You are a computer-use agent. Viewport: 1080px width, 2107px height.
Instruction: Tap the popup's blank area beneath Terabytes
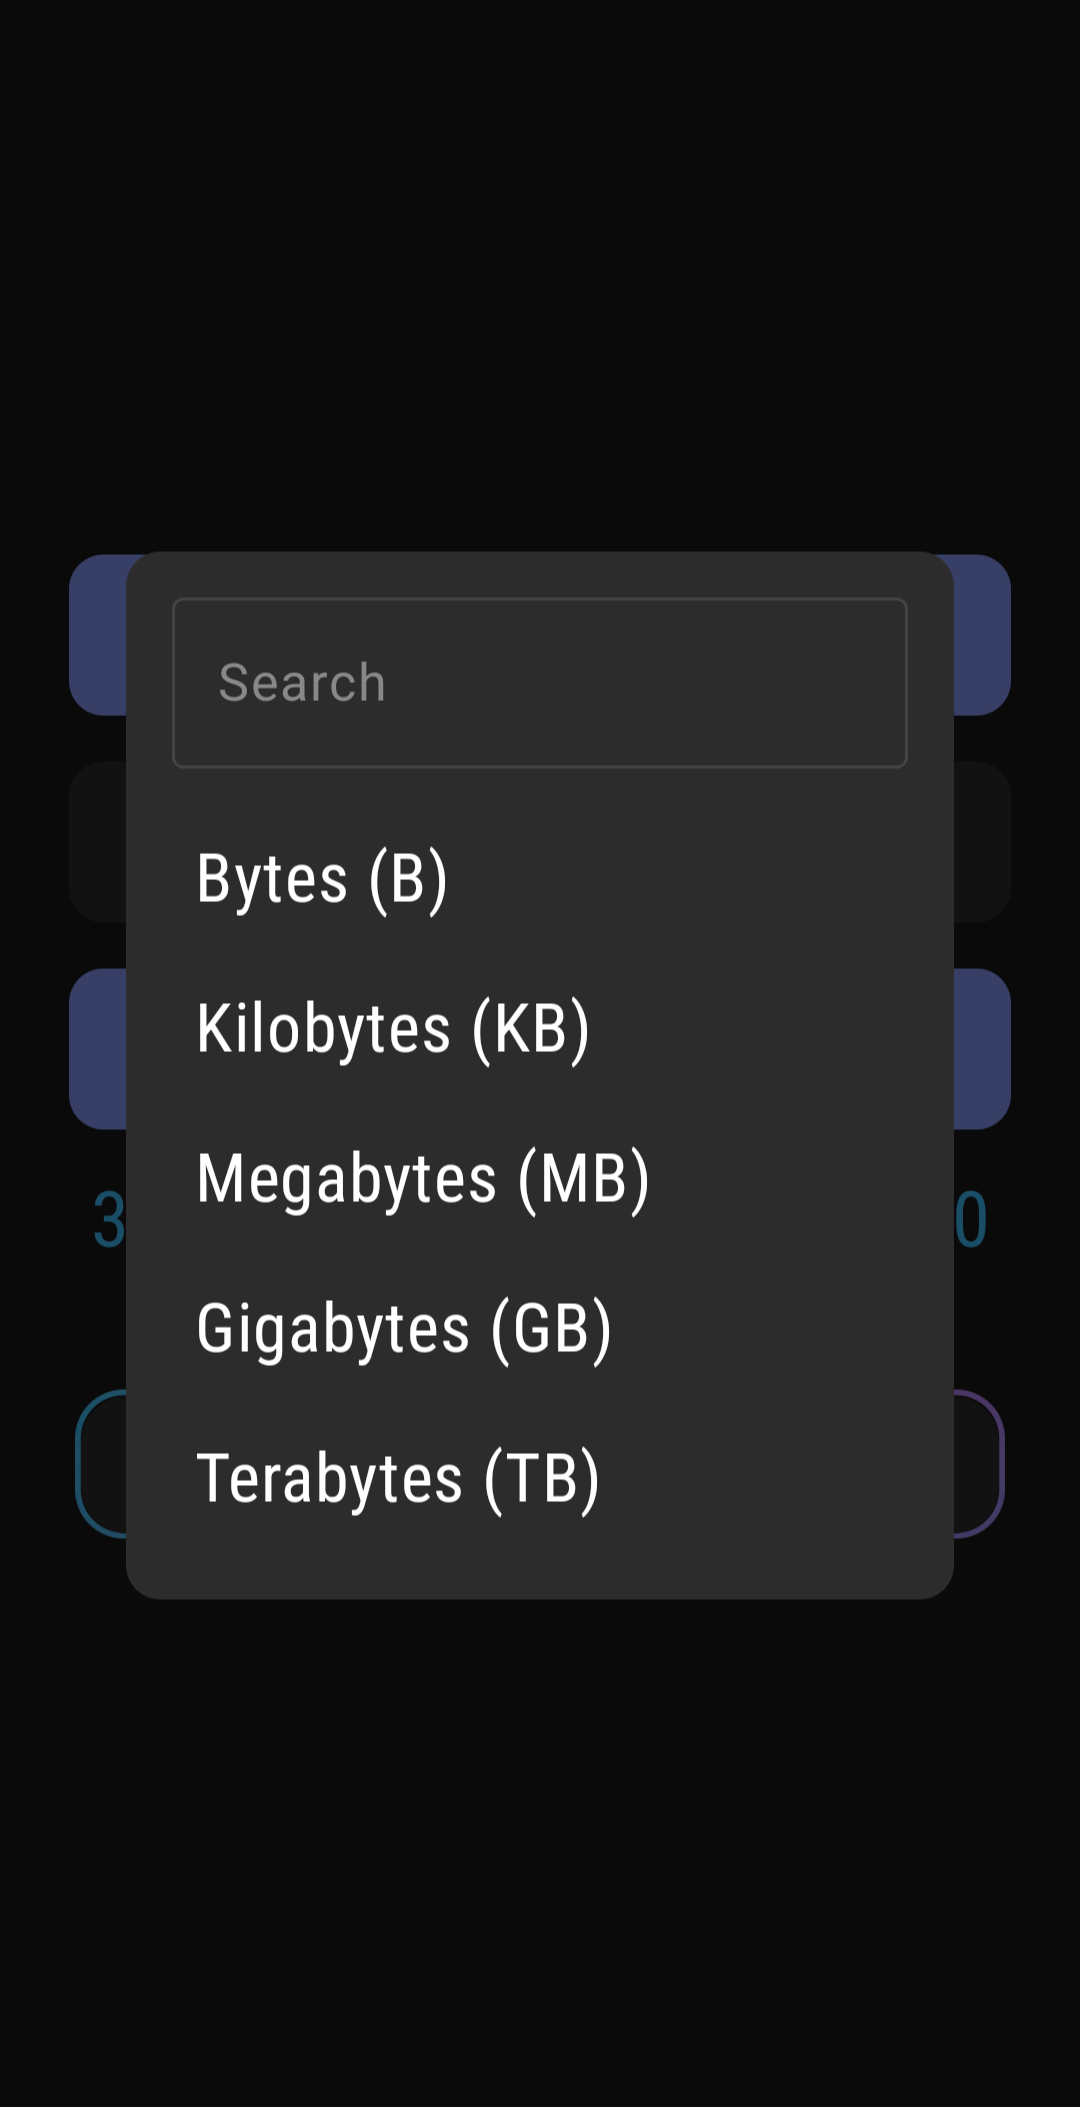pyautogui.click(x=540, y=1565)
